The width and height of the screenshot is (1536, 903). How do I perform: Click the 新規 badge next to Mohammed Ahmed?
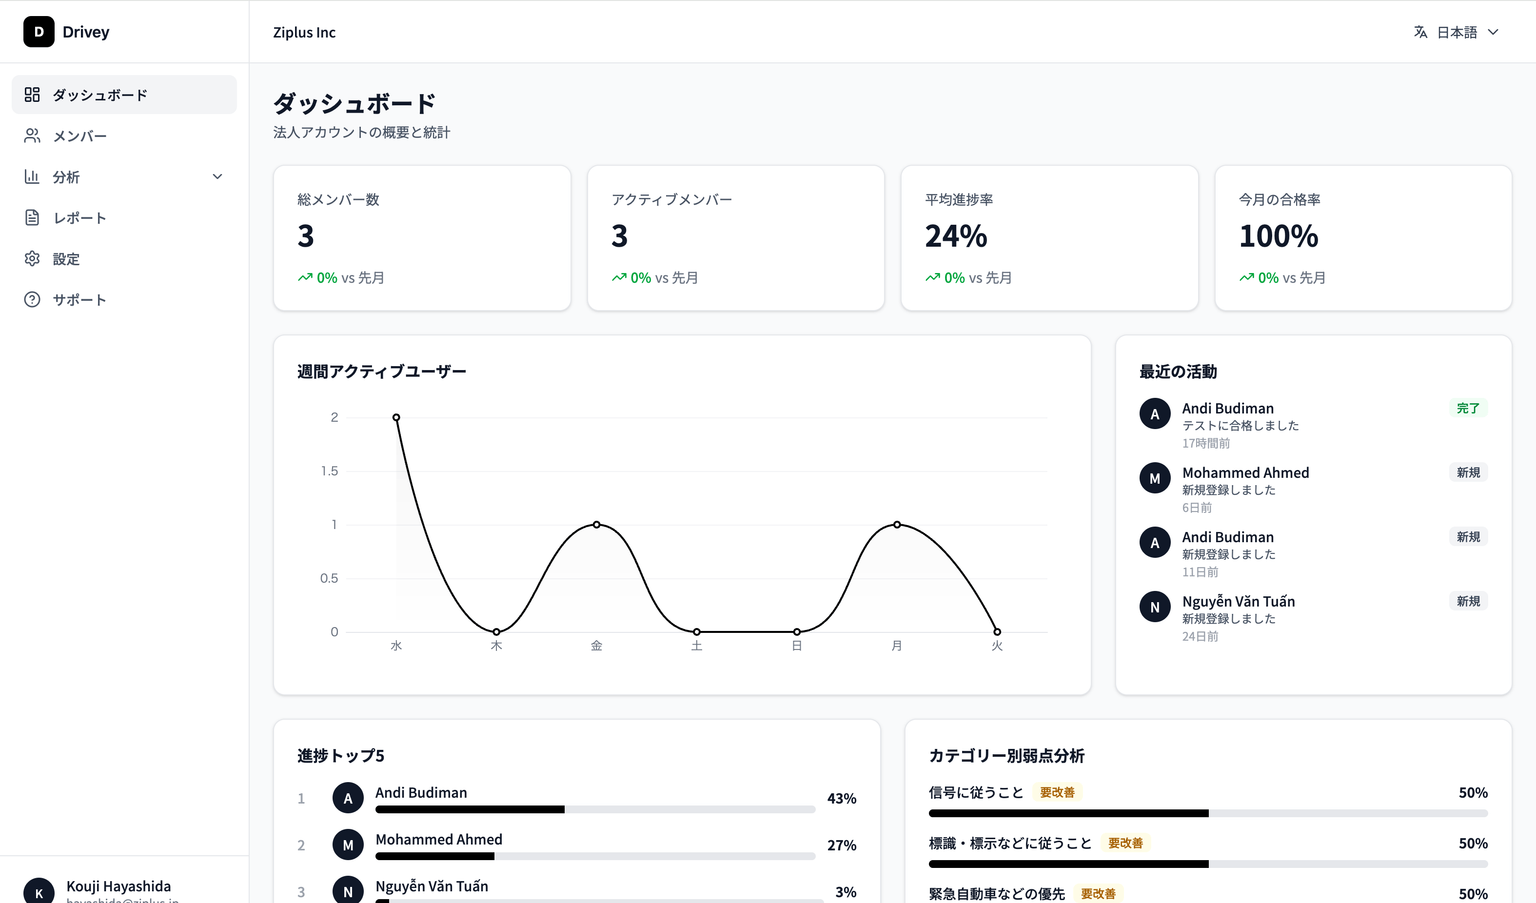(x=1468, y=472)
